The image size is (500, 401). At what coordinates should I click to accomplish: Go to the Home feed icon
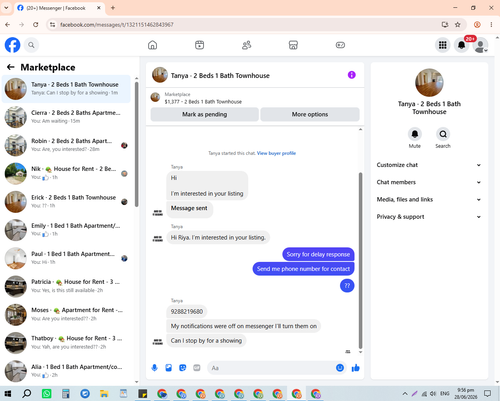click(152, 45)
